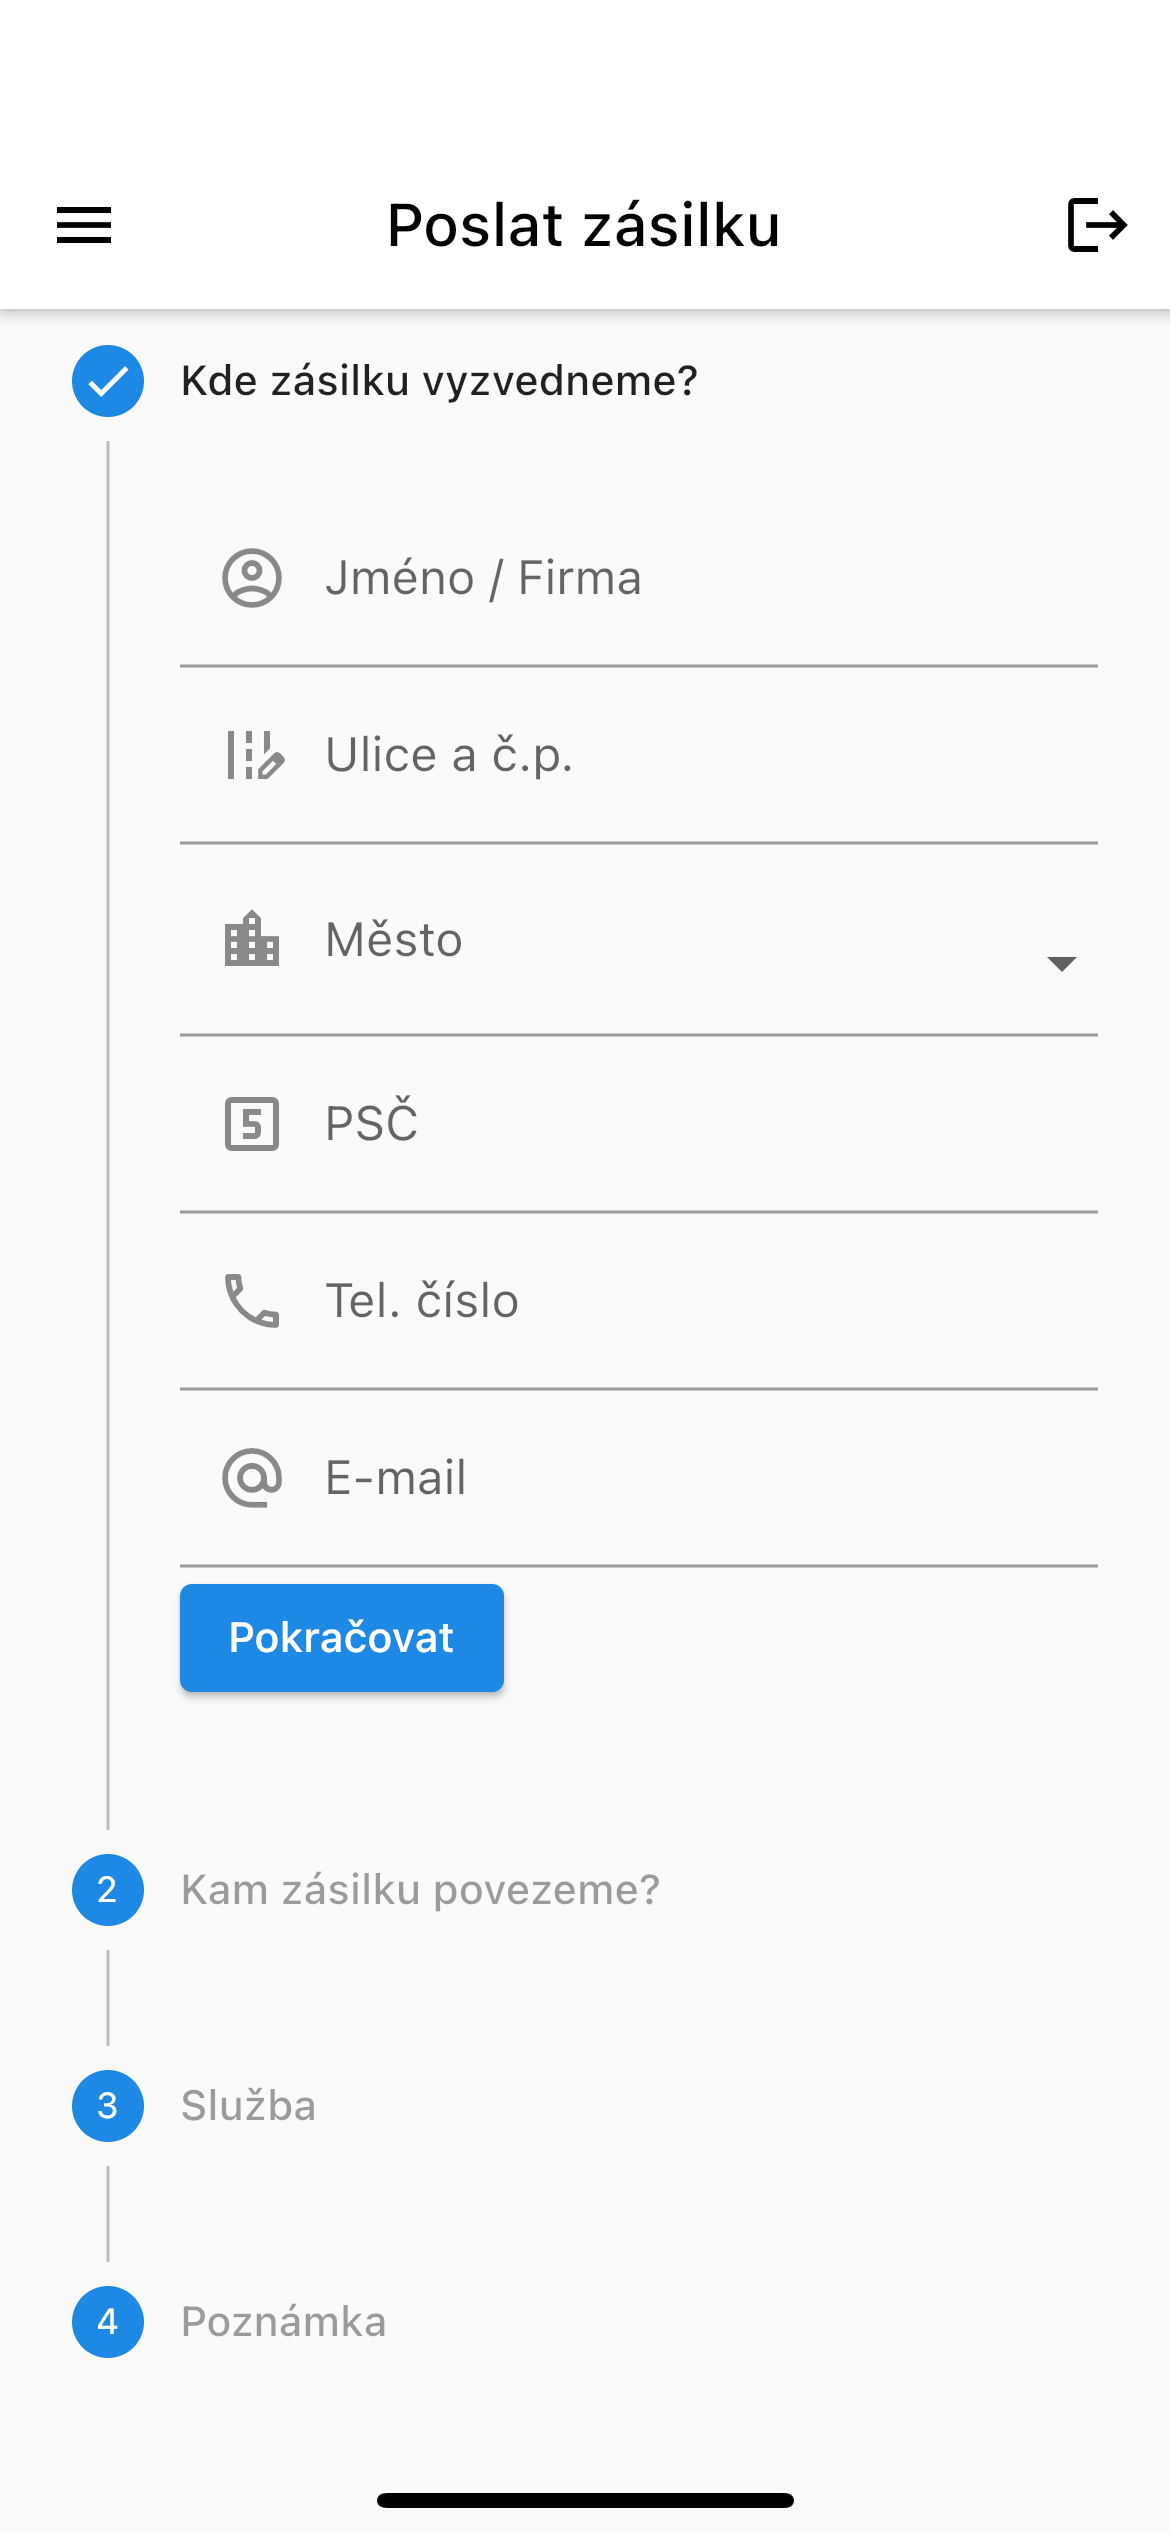Click the Pokračovat button
This screenshot has width=1170, height=2532.
(x=342, y=1638)
